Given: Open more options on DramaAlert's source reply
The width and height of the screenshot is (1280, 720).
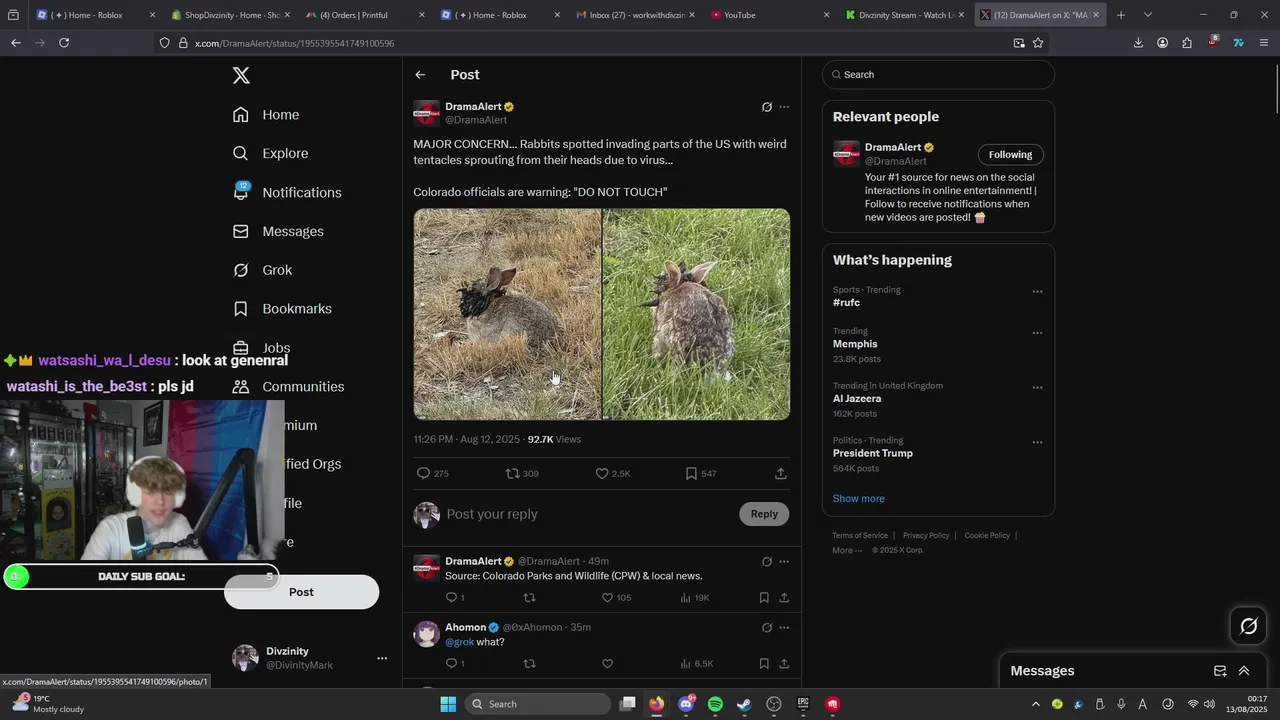Looking at the screenshot, I should tap(784, 561).
